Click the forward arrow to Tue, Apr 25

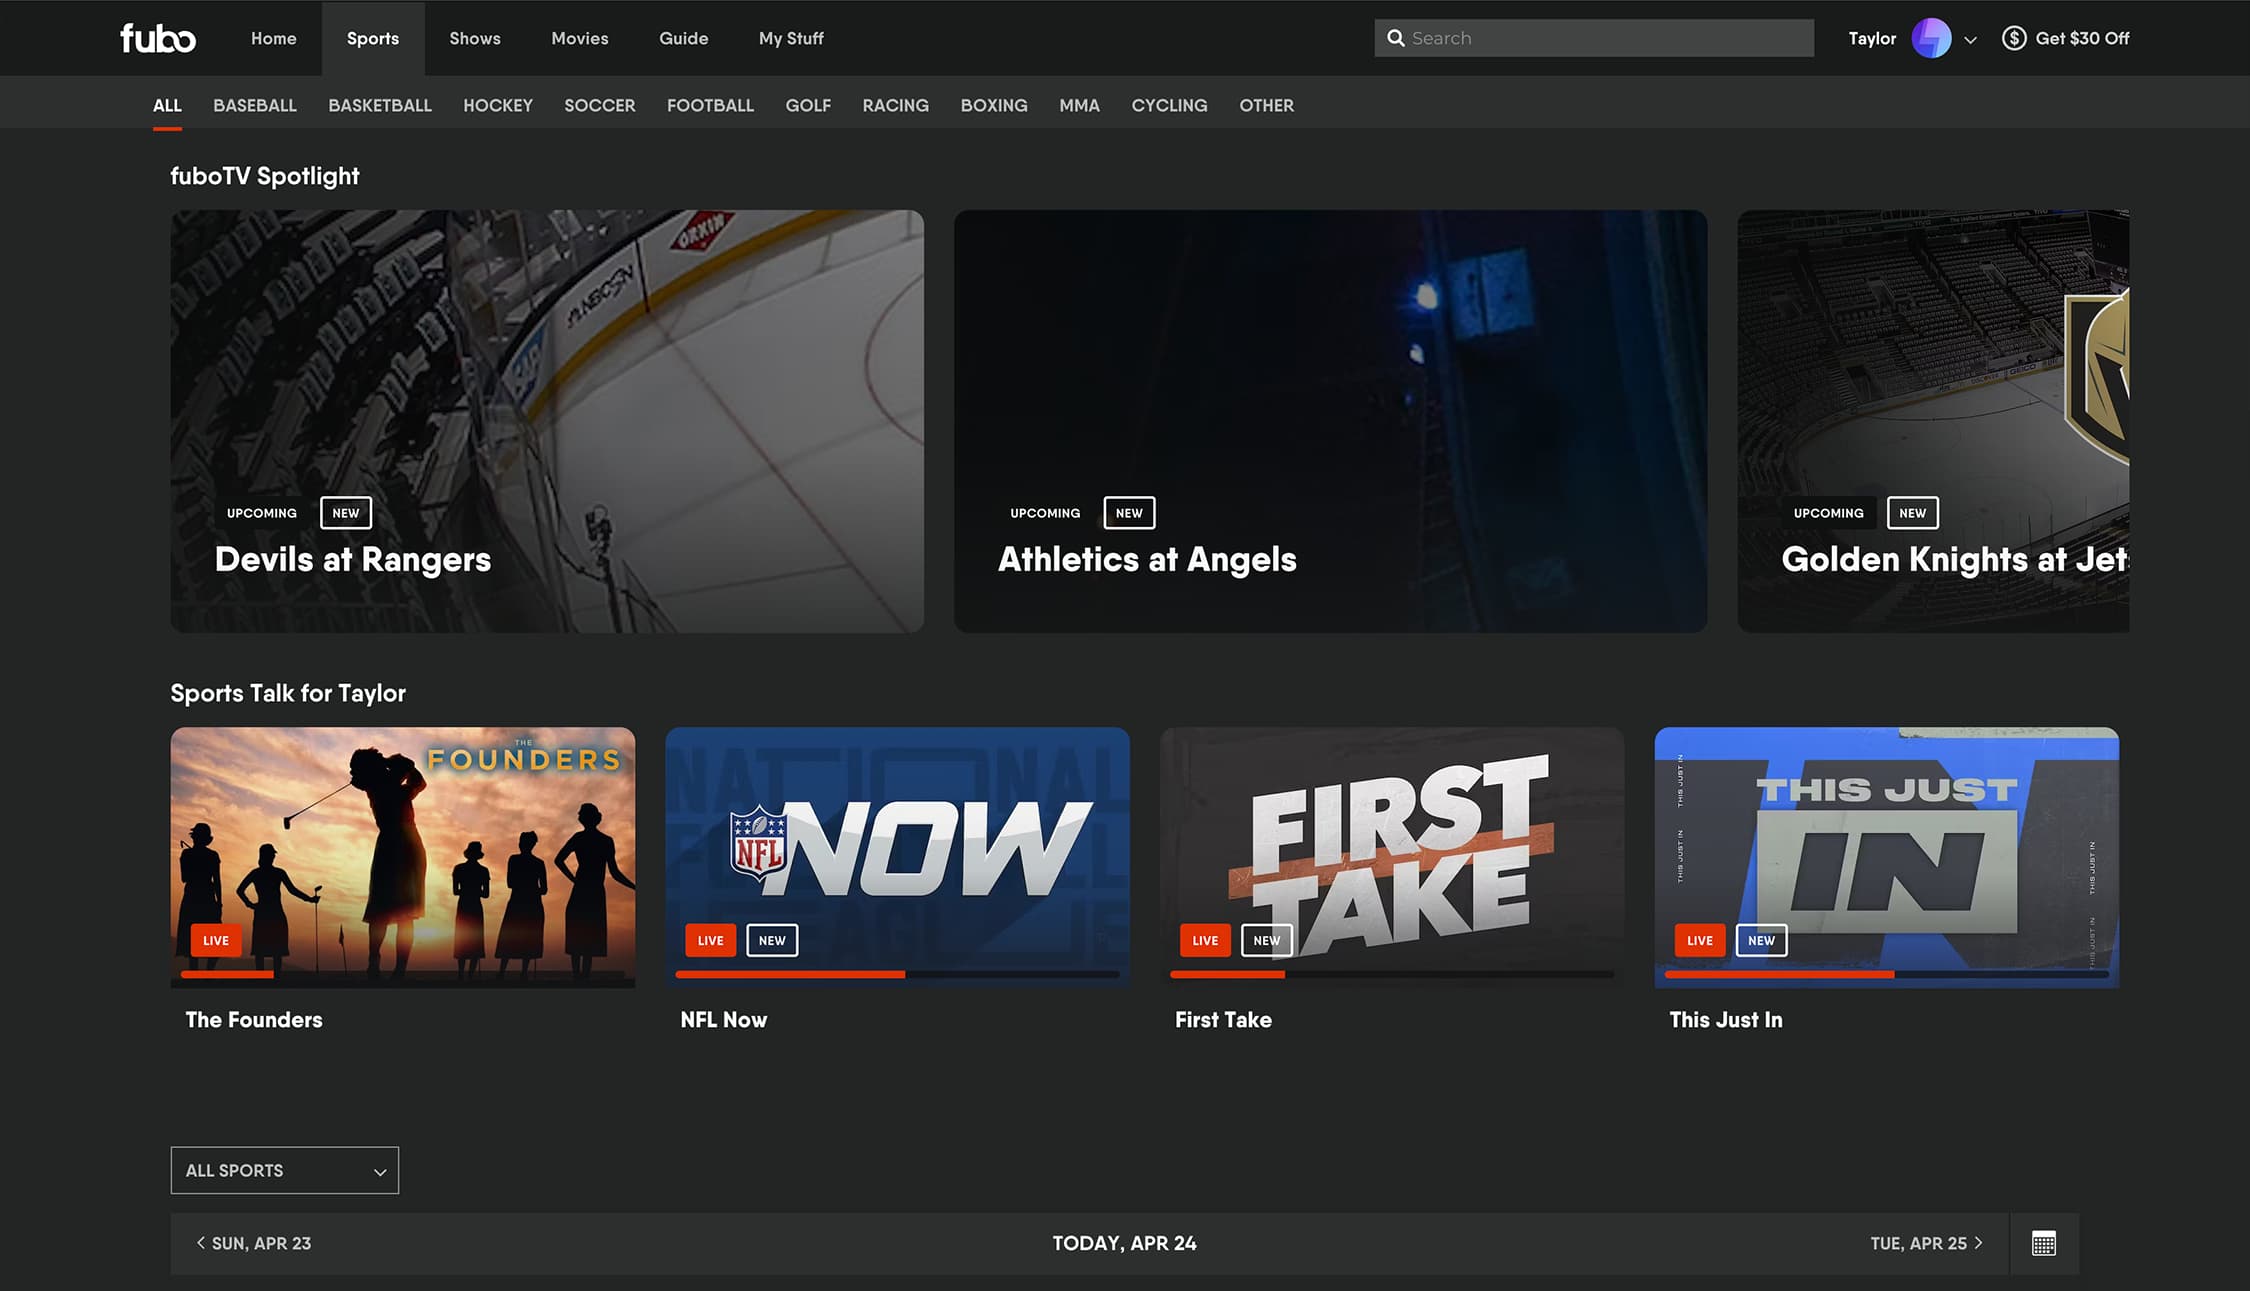pyautogui.click(x=1979, y=1243)
